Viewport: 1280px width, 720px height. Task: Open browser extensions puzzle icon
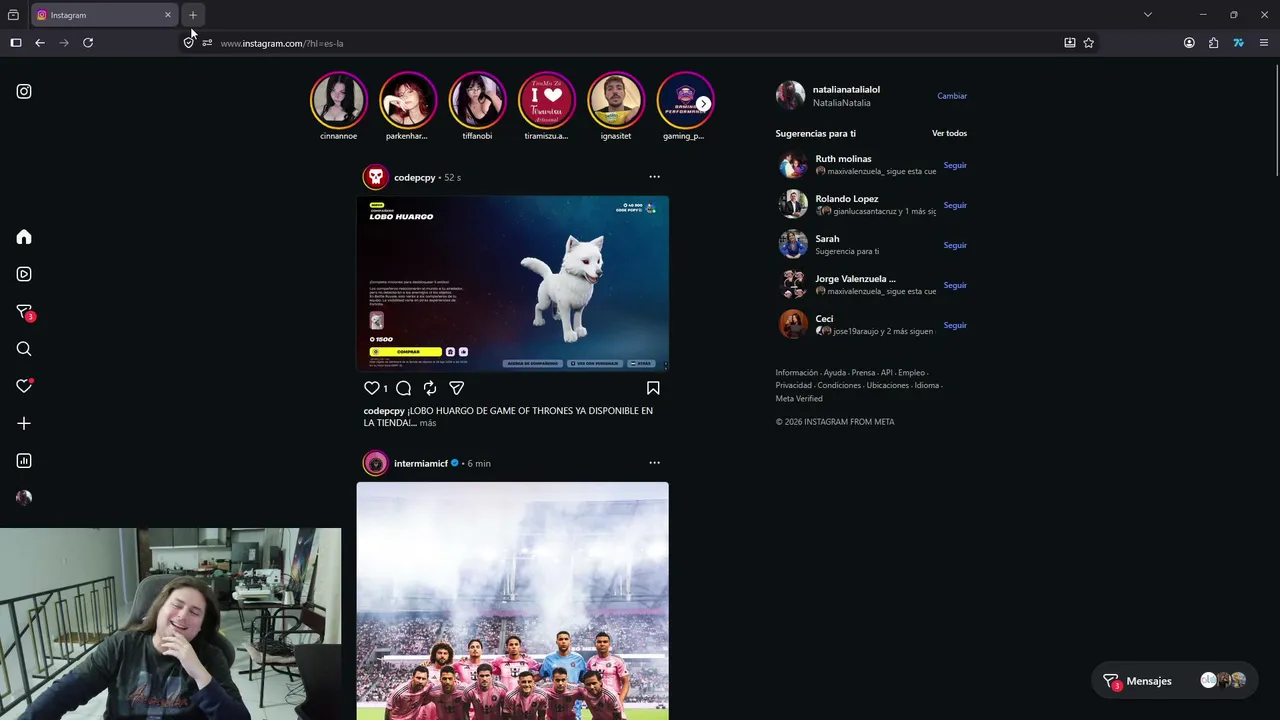coord(1213,43)
